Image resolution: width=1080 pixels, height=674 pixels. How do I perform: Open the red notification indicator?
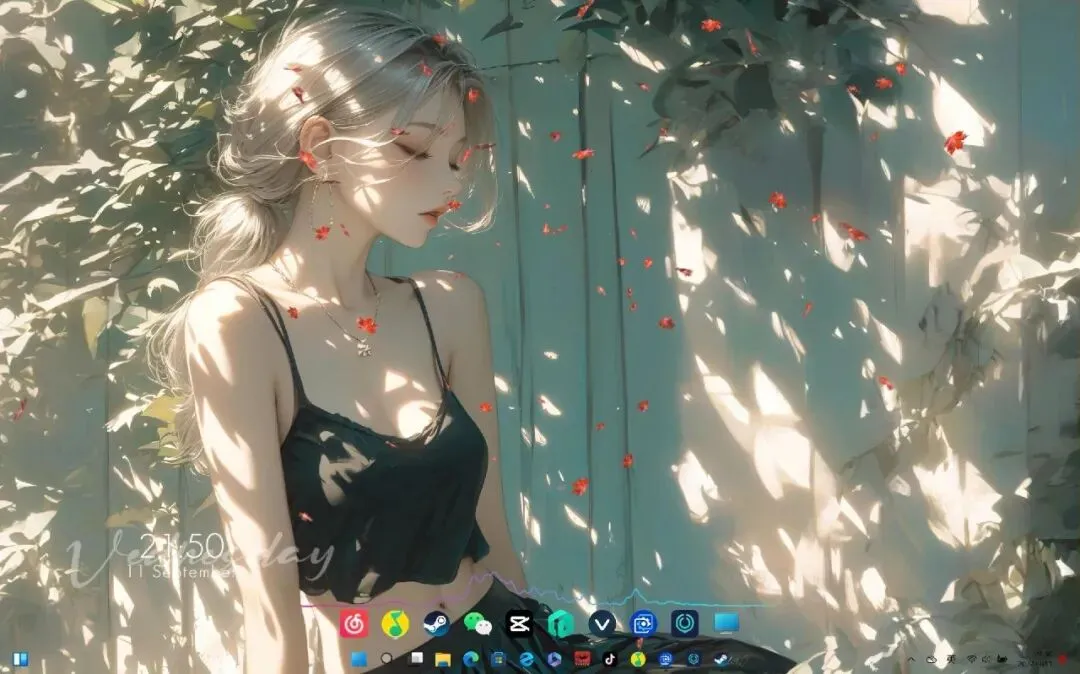(1061, 660)
